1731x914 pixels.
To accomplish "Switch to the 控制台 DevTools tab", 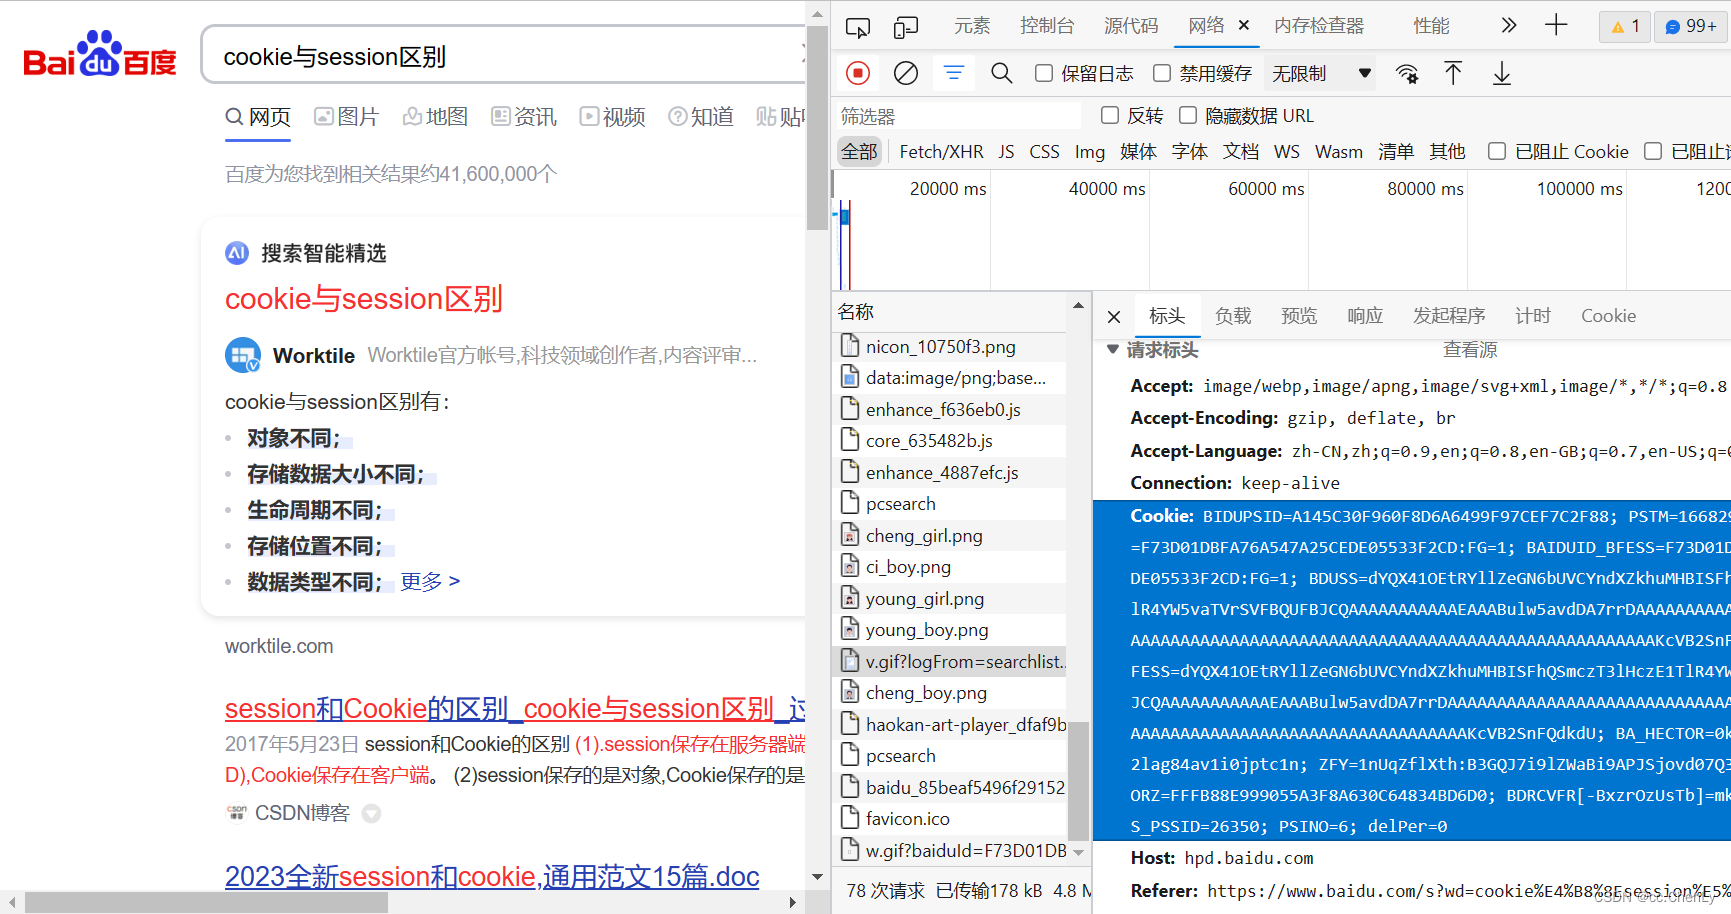I will [1046, 26].
